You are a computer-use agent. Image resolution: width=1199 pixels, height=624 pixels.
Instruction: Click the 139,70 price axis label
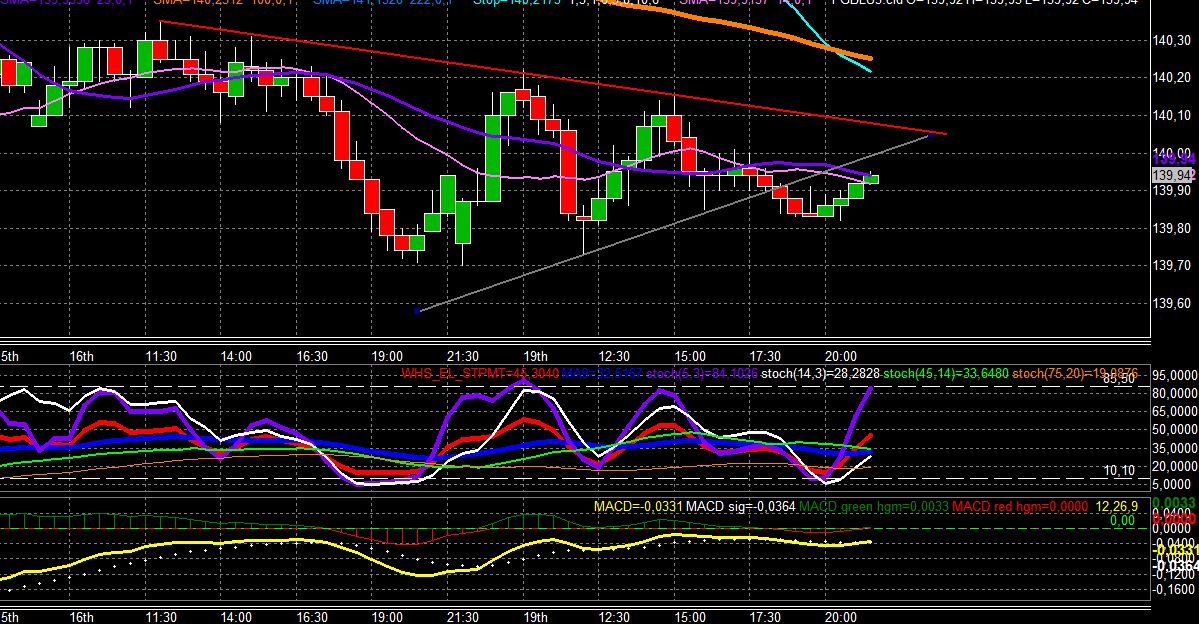(x=1171, y=265)
